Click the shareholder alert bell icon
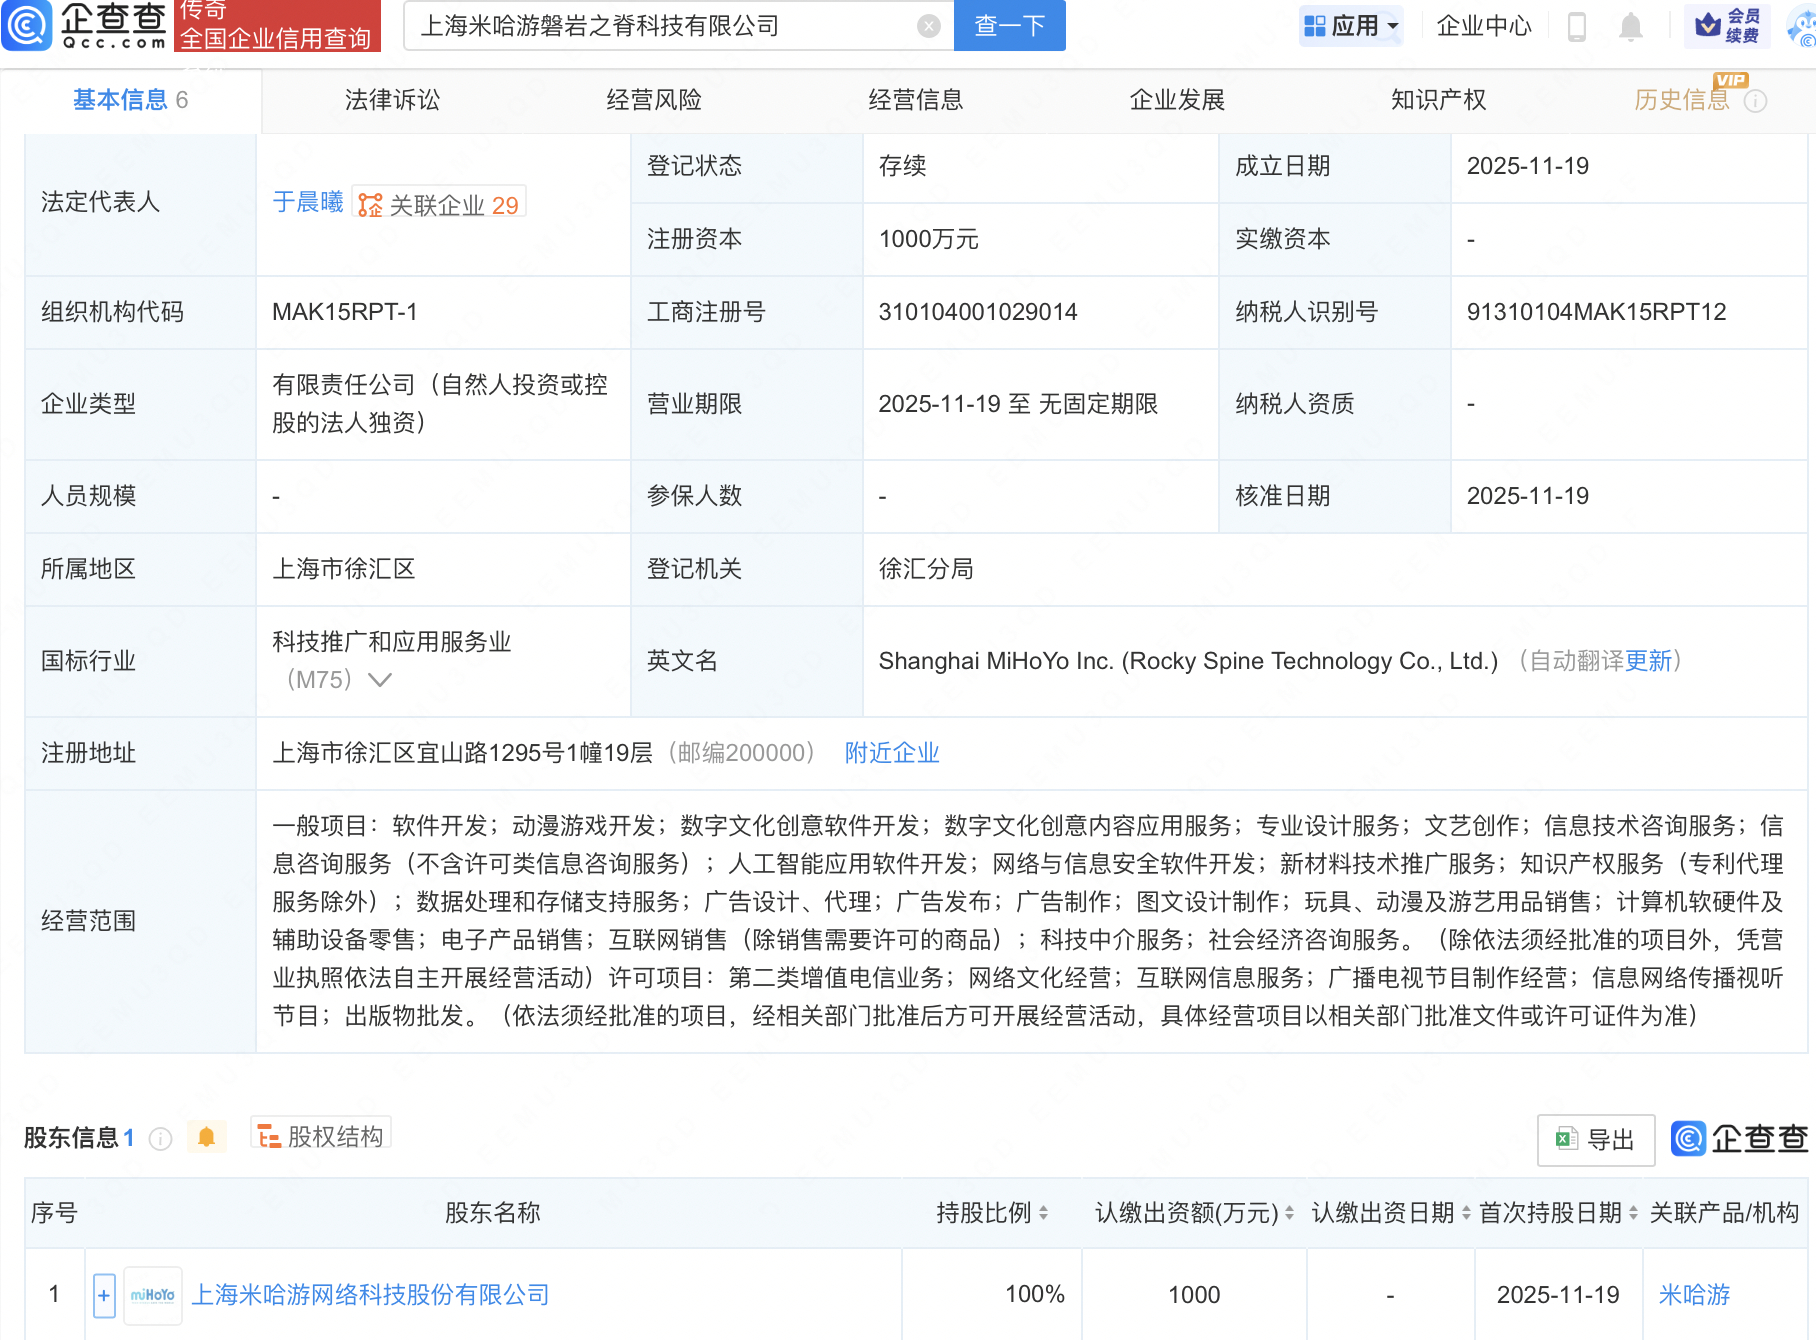This screenshot has height=1340, width=1816. click(x=207, y=1137)
